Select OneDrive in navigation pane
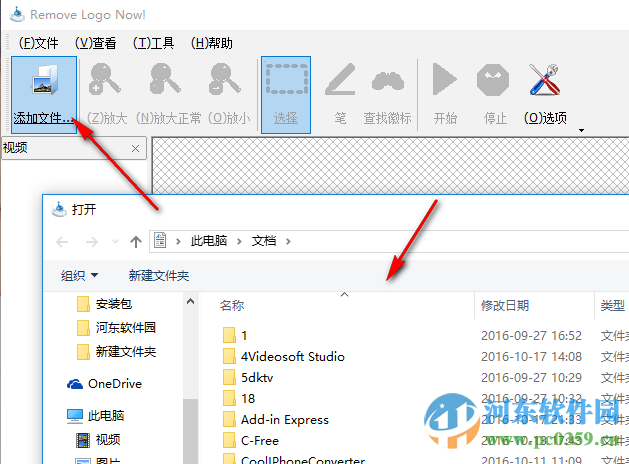 pos(115,384)
